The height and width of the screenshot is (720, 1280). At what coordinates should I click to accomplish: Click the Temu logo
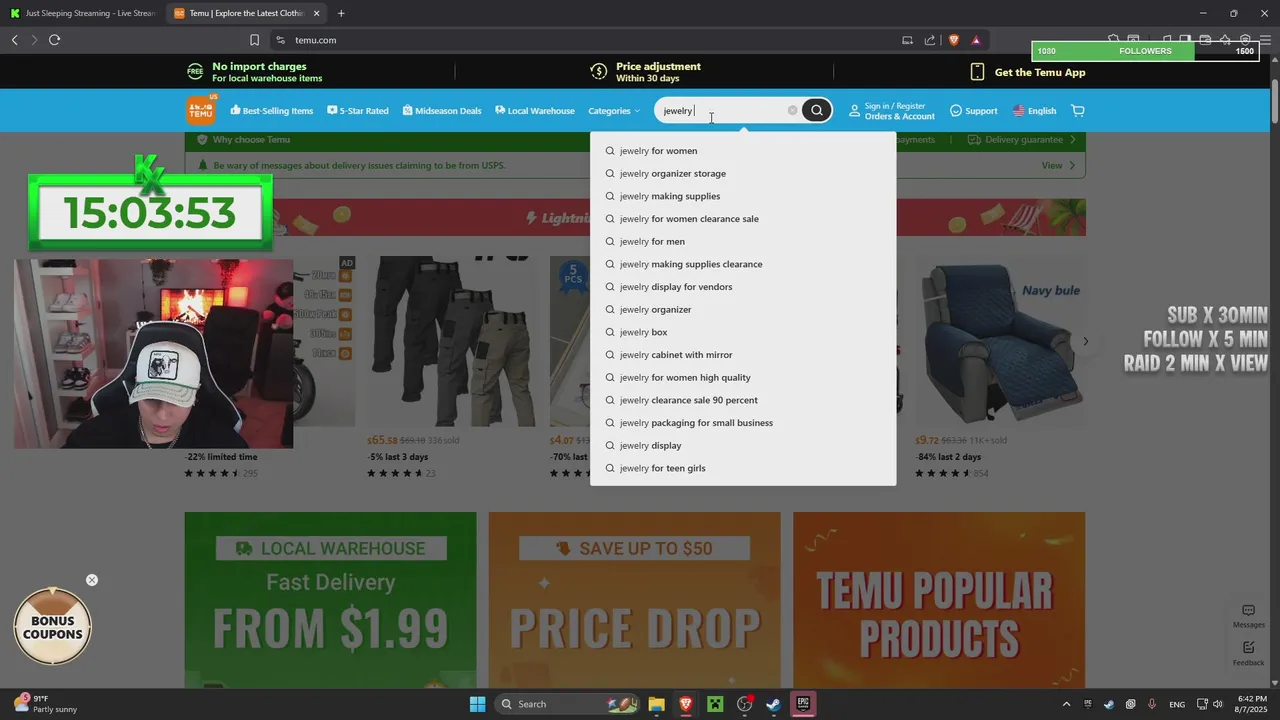(201, 110)
